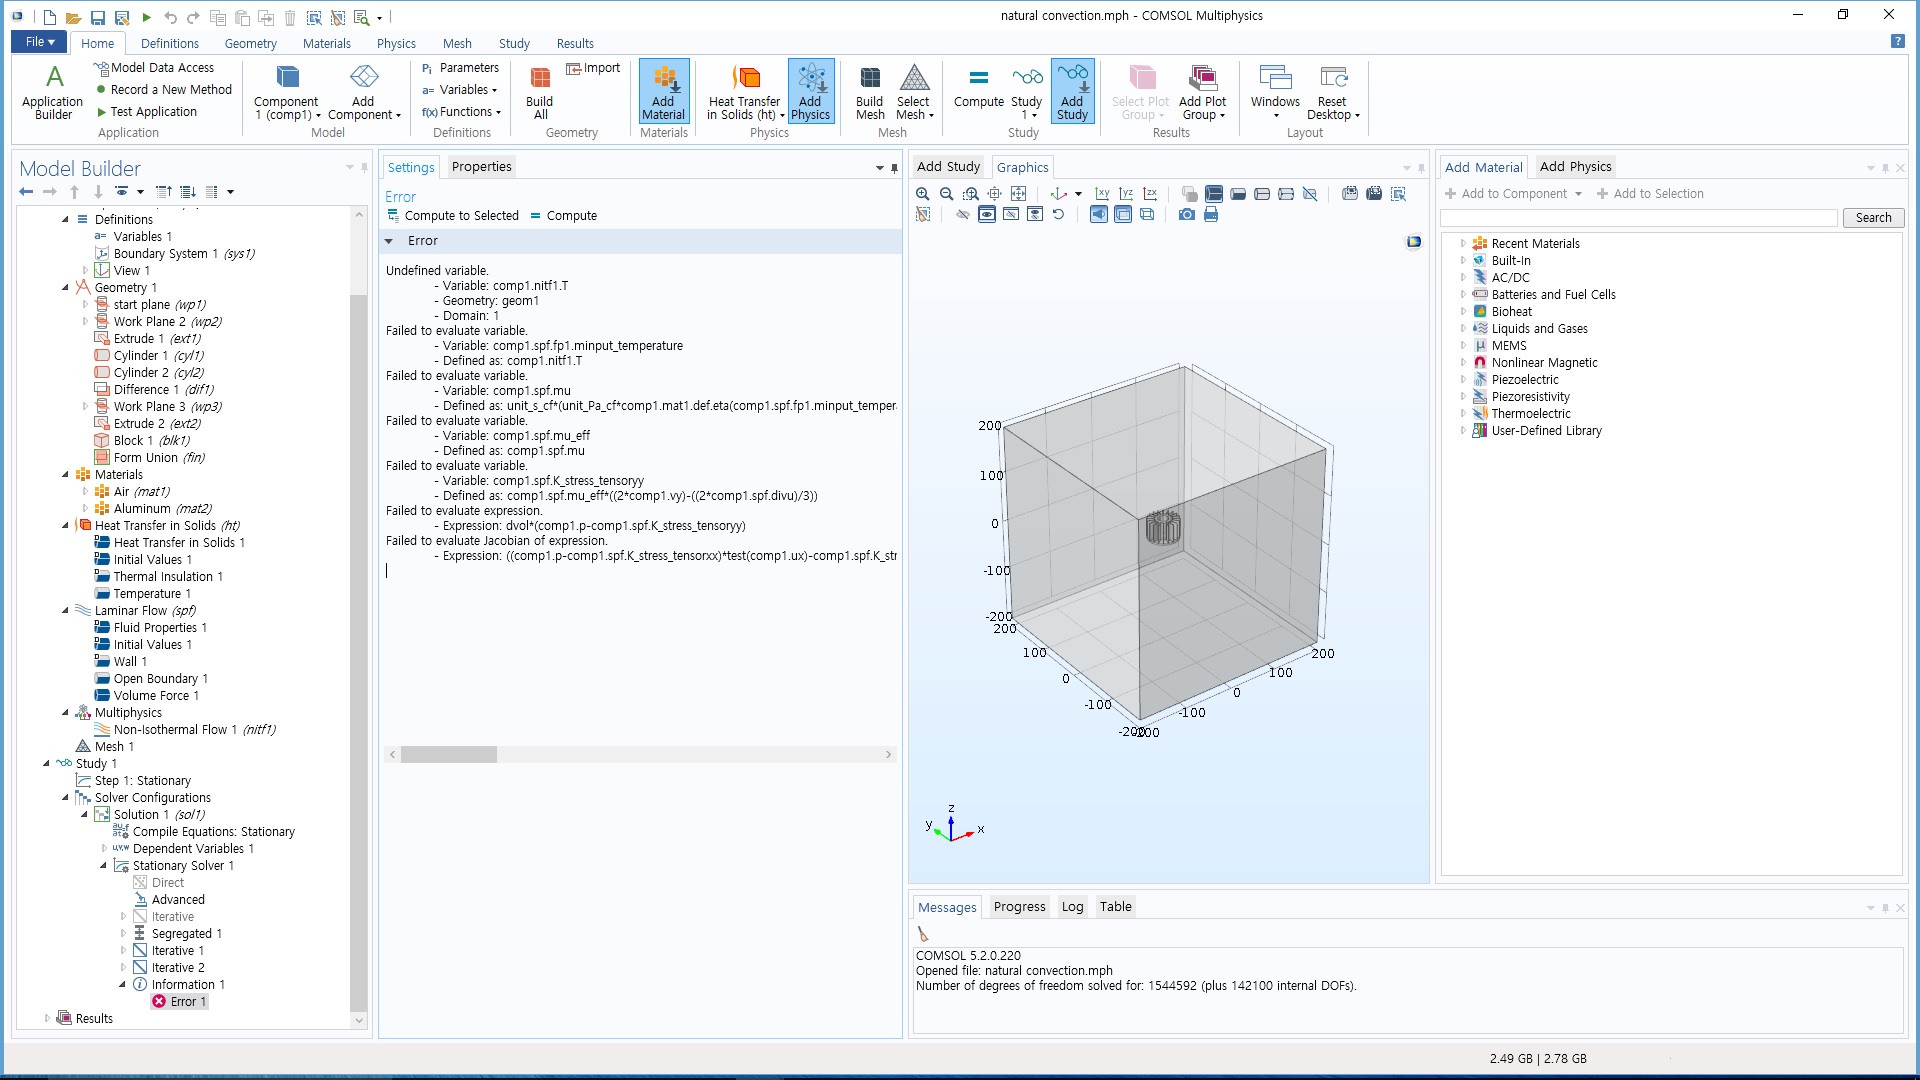Screen dimensions: 1920x1080
Task: Go back with Model Builder left arrow
Action: click(26, 191)
